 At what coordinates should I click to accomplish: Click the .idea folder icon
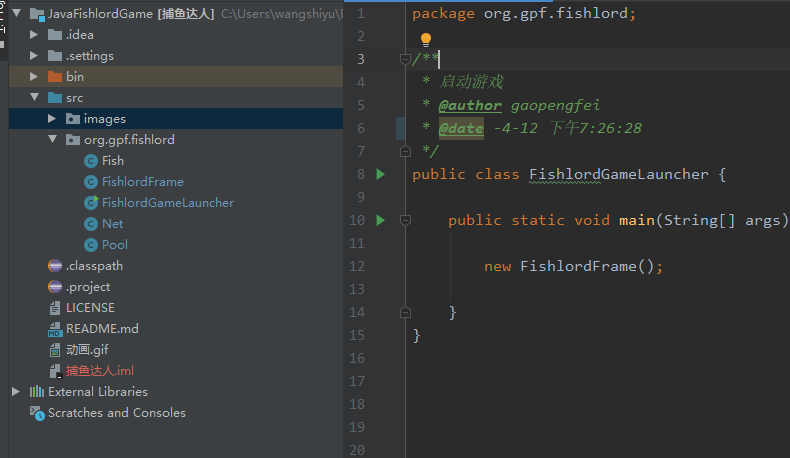(x=55, y=35)
